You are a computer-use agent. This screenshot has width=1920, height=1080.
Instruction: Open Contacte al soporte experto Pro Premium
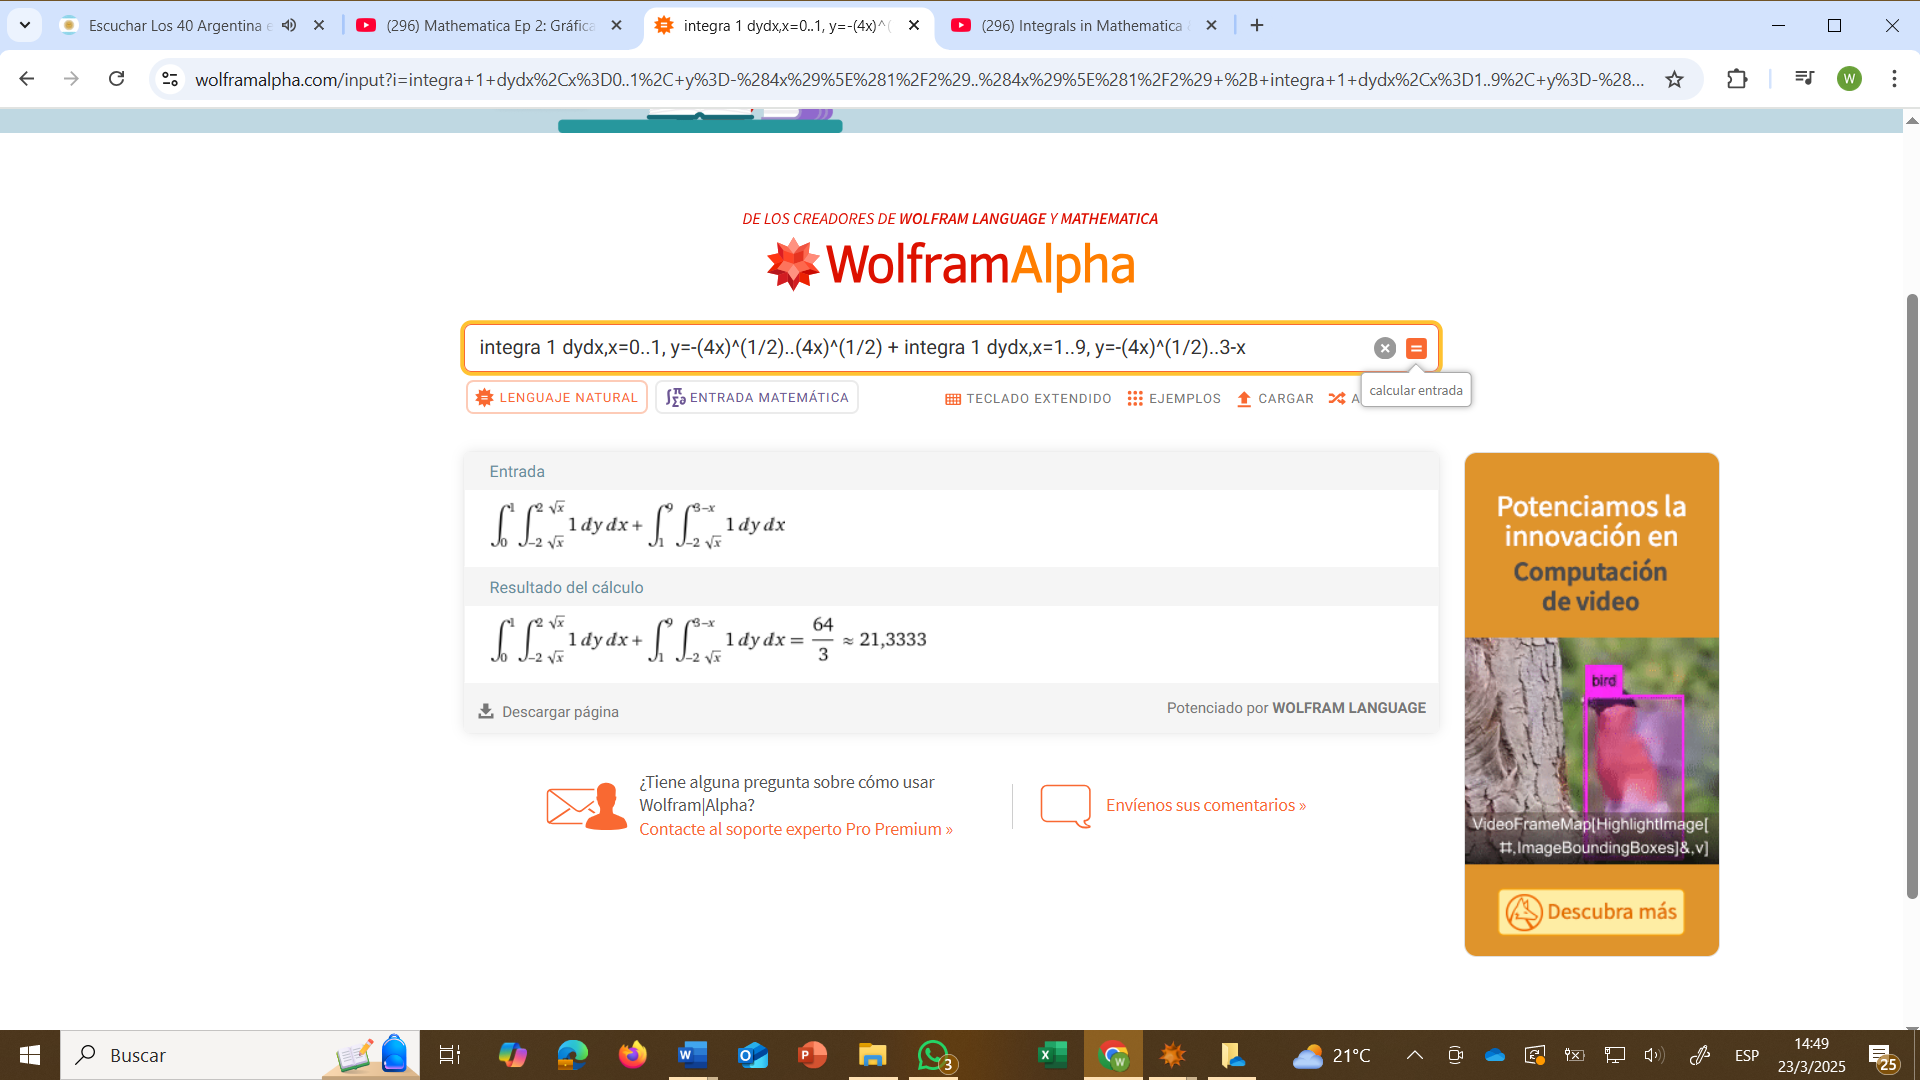coord(796,829)
